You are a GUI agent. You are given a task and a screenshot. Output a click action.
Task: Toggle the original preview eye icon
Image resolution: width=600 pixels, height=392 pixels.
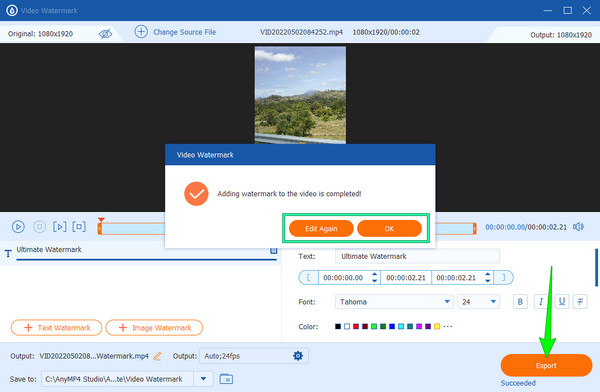[x=105, y=34]
